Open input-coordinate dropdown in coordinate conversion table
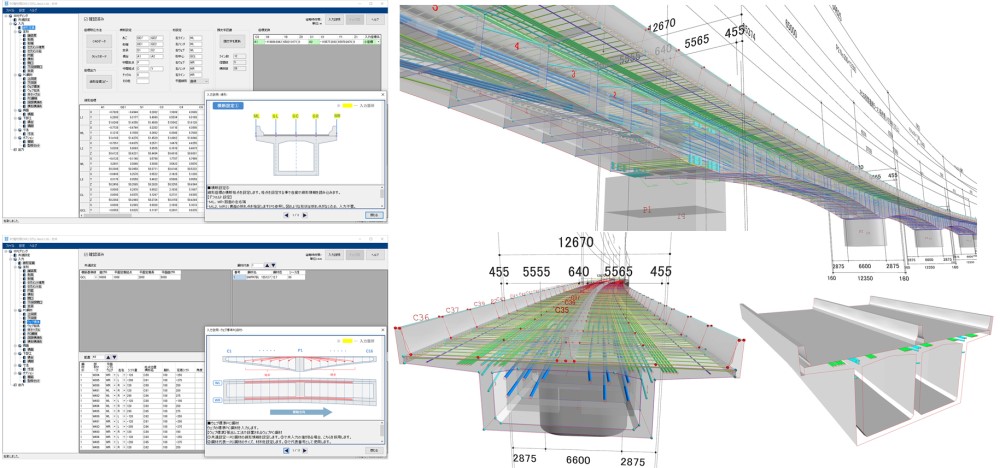The image size is (1000, 468). [373, 41]
